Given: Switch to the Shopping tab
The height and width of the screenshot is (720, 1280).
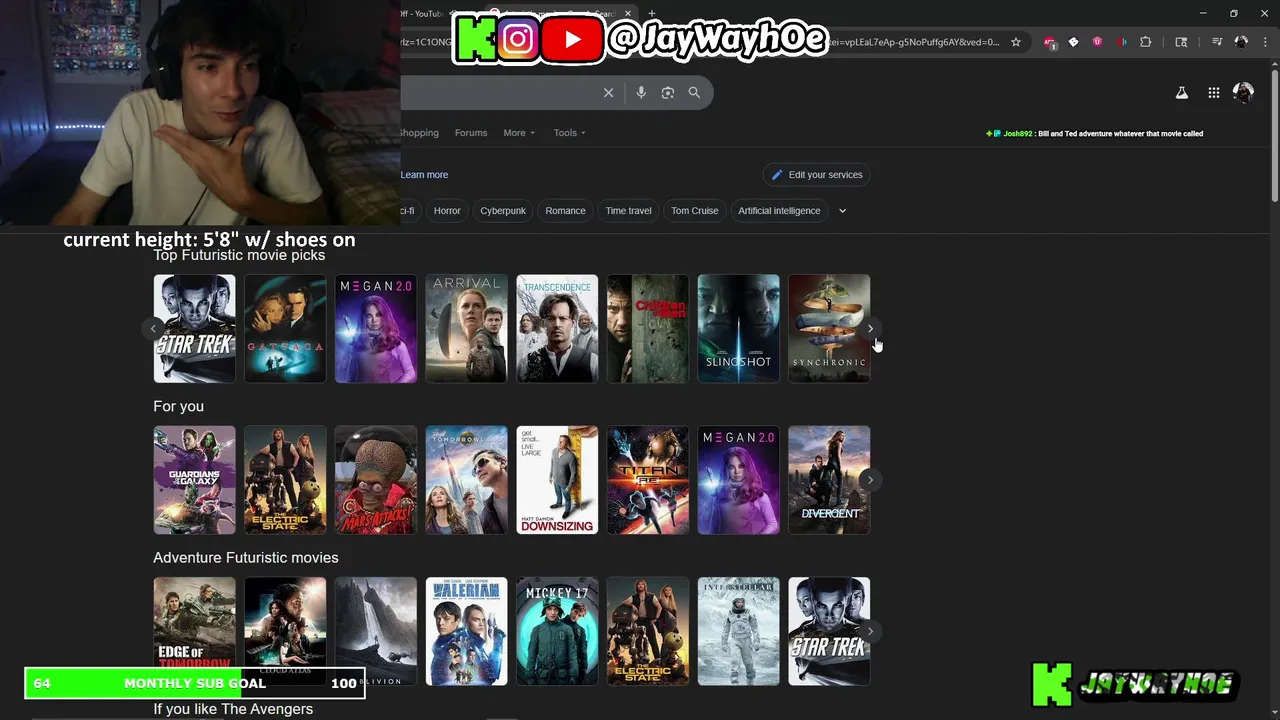Looking at the screenshot, I should (x=420, y=133).
